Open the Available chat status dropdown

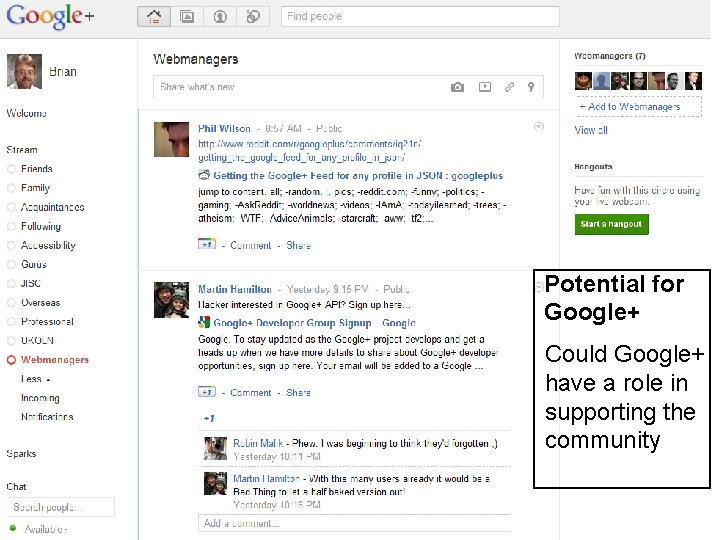(x=45, y=529)
